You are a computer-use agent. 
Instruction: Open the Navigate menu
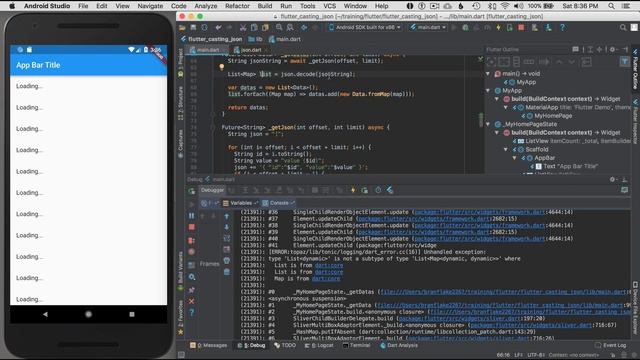click(x=150, y=6)
